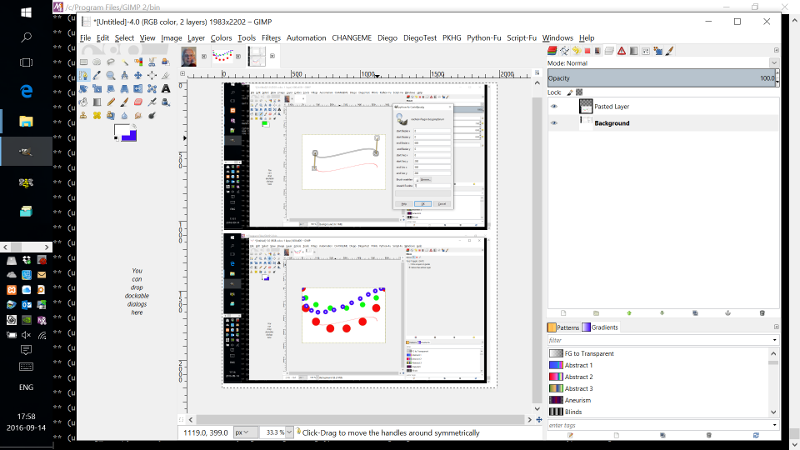Select the Blend gradient tool
This screenshot has width=800, height=450.
tap(97, 102)
